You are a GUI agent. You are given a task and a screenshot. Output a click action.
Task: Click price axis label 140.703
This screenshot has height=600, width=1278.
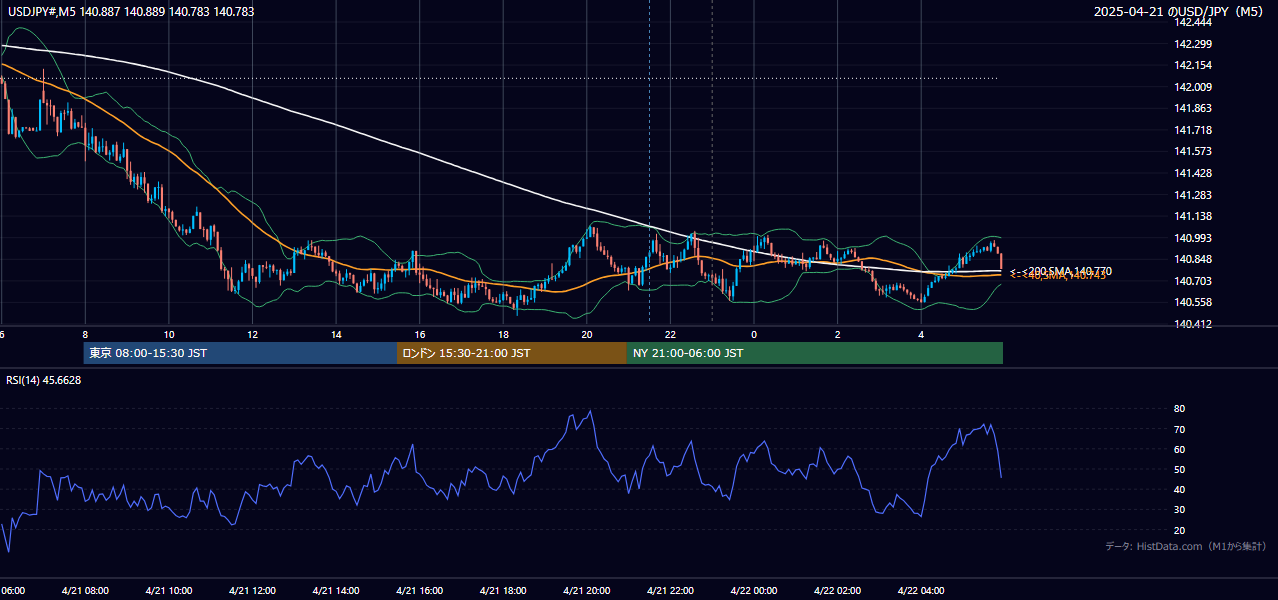coord(1193,281)
